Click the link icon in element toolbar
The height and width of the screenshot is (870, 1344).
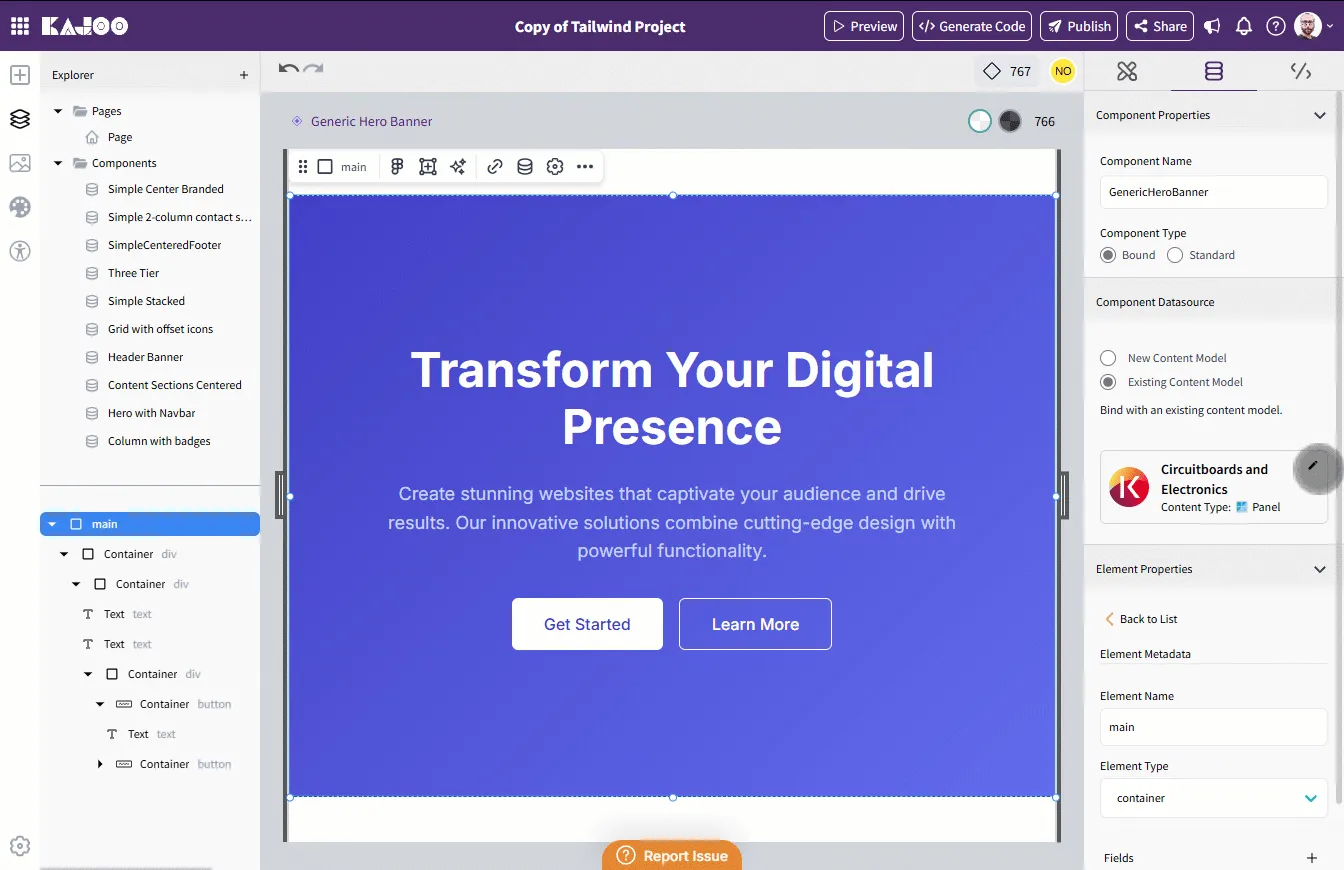[x=495, y=167]
